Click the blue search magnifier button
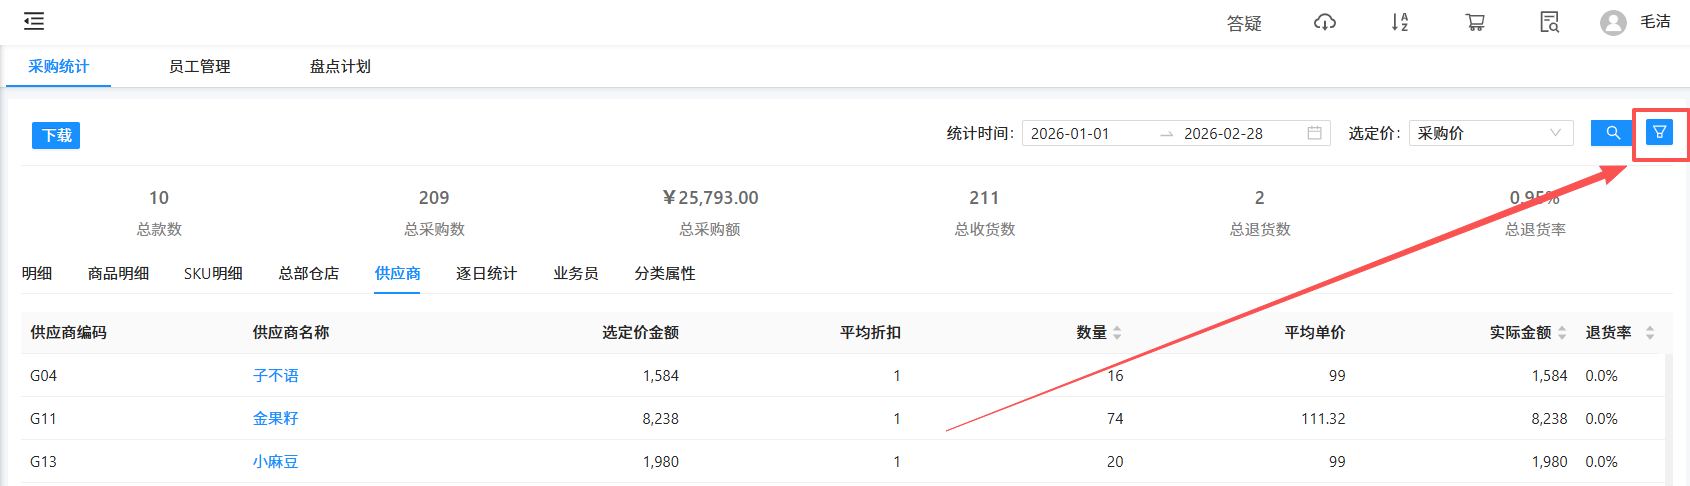The width and height of the screenshot is (1690, 486). click(1612, 133)
